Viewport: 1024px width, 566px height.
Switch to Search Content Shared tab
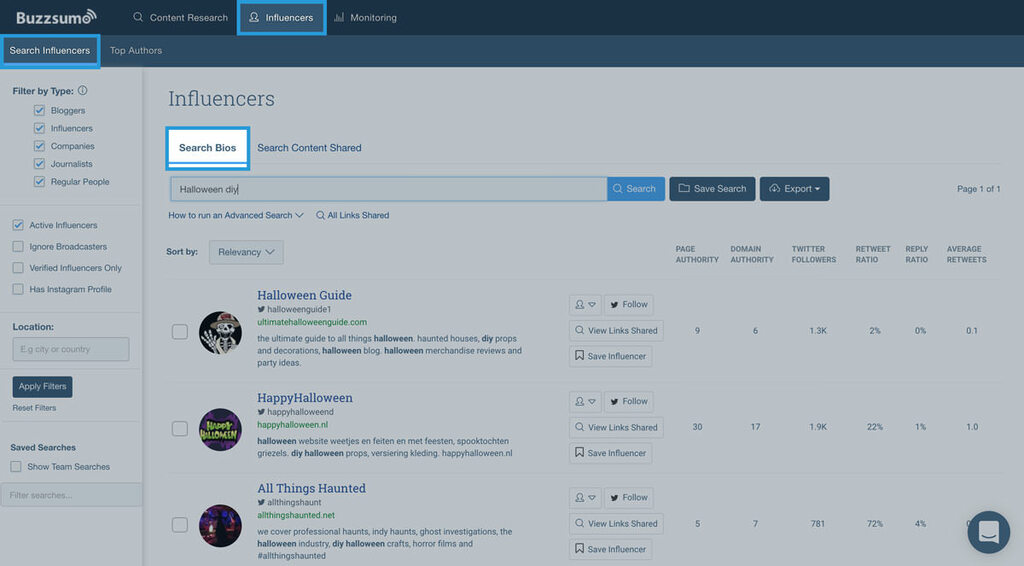click(309, 148)
